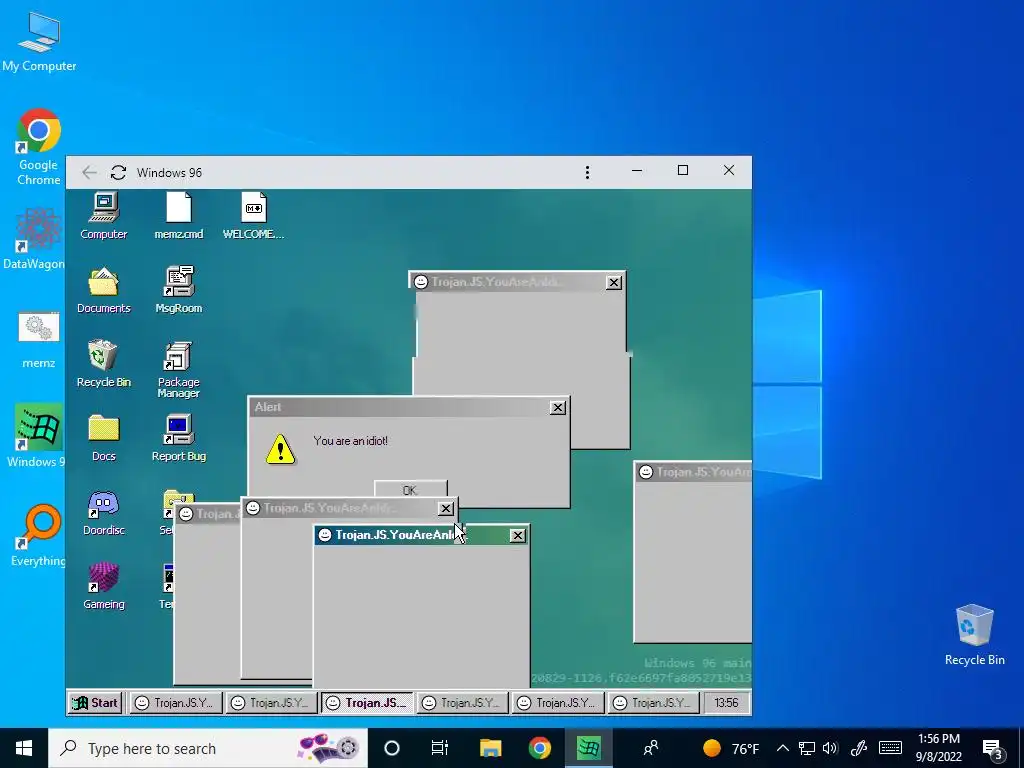This screenshot has width=1024, height=768.
Task: Launch the Report Bug shortcut
Action: (x=178, y=438)
